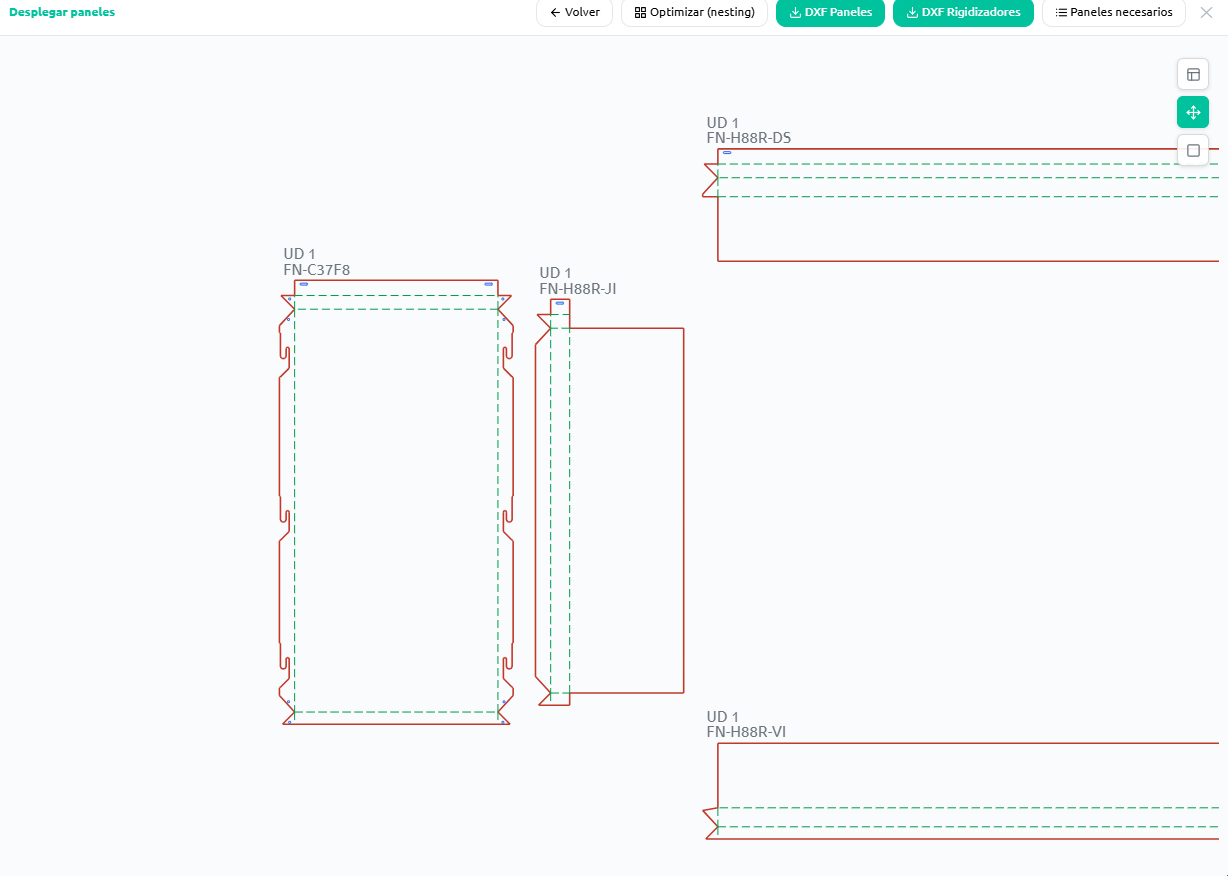Download DXF Rigidizadores file

tap(963, 13)
